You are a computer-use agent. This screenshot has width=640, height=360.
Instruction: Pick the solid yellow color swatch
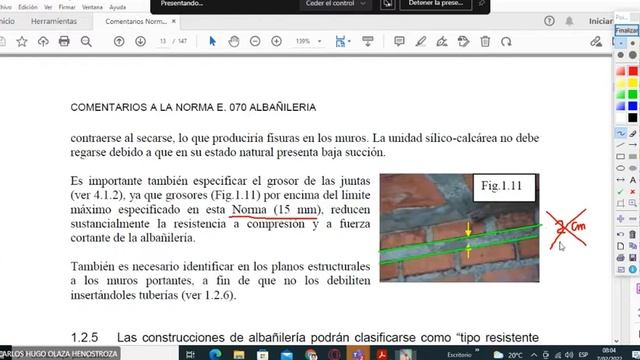(x=633, y=83)
